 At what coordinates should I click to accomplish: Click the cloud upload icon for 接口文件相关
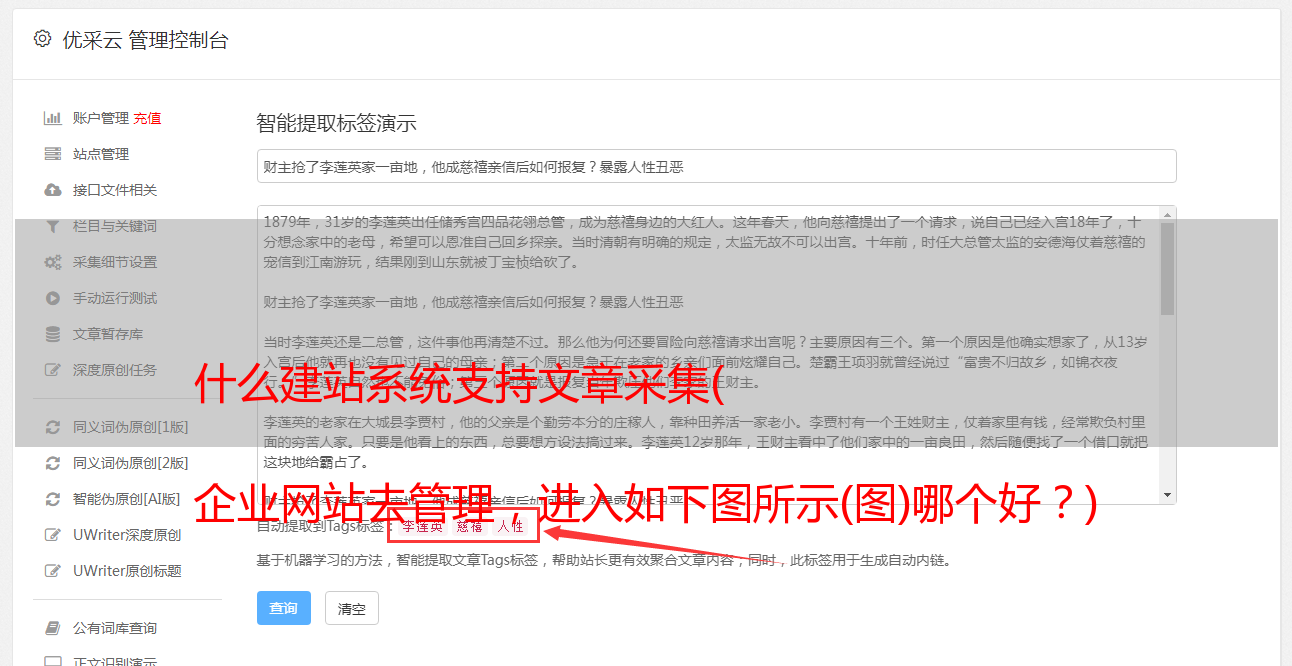click(53, 190)
